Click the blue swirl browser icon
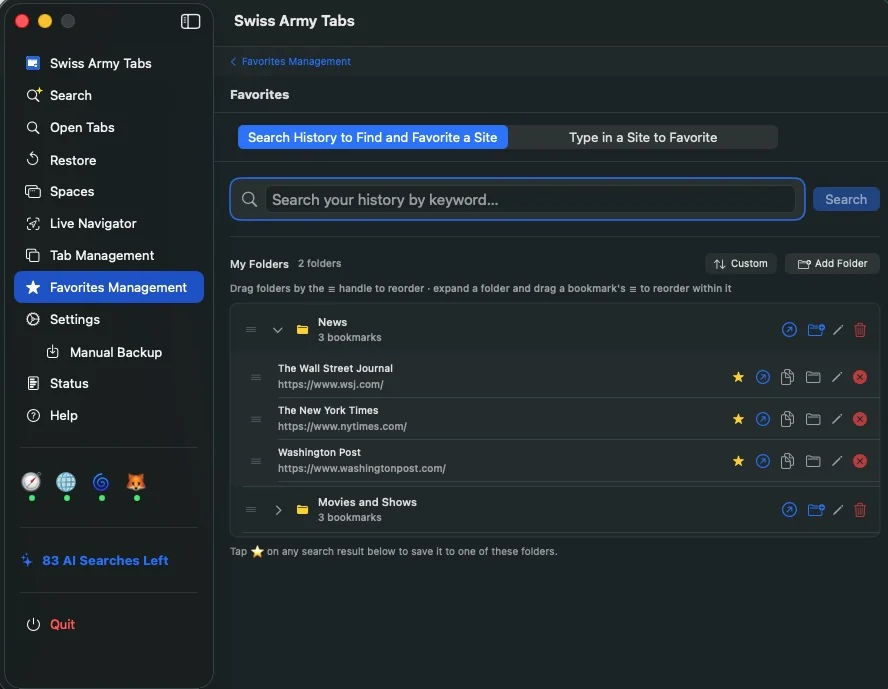Screen dimensions: 888x689 point(101,482)
